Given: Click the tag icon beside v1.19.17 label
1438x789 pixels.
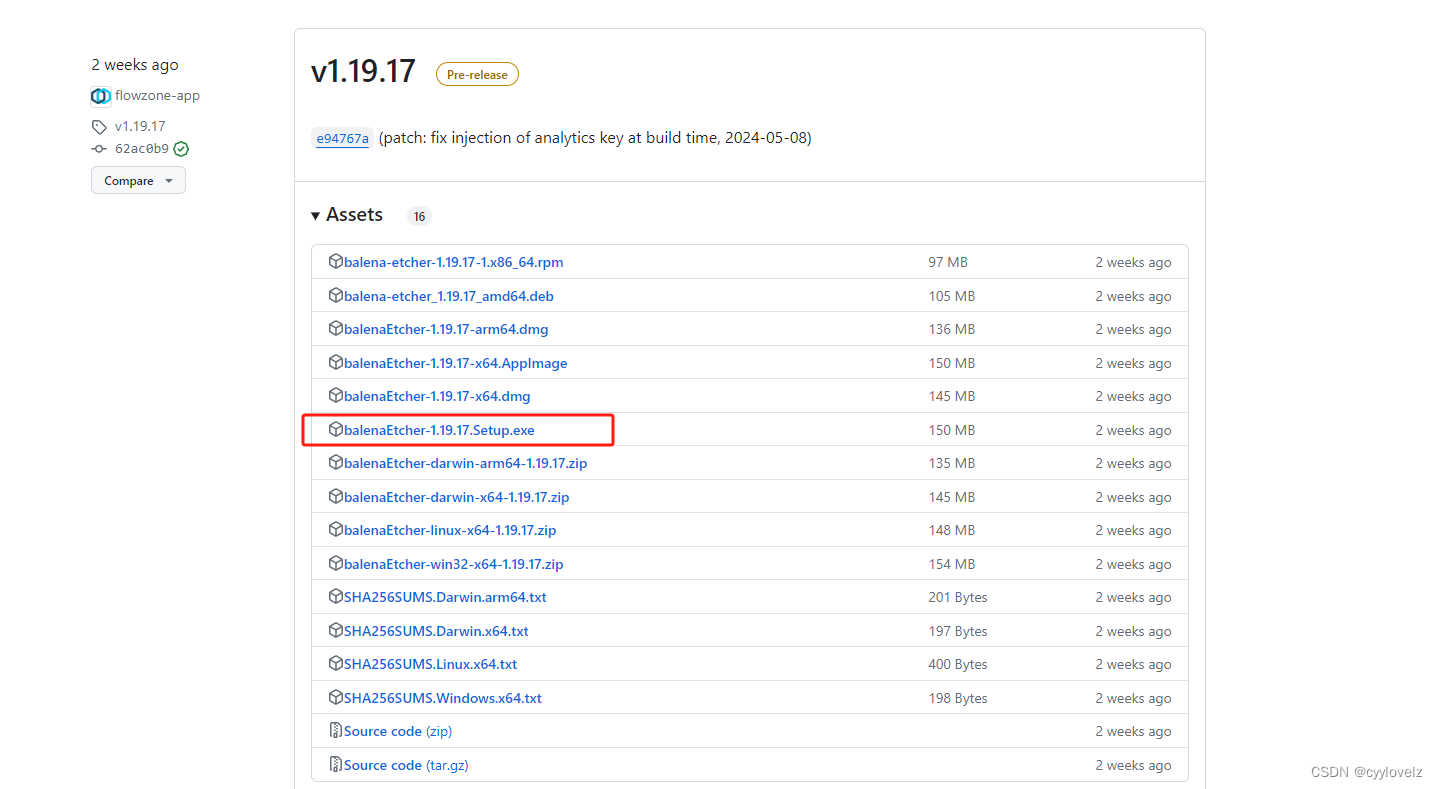Looking at the screenshot, I should [x=98, y=126].
